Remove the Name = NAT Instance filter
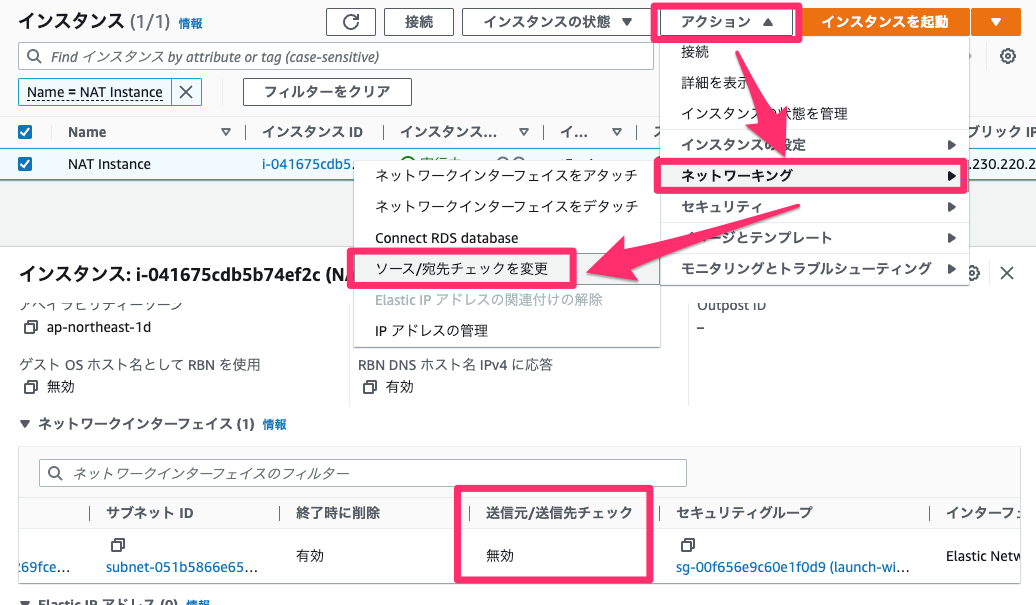The width and height of the screenshot is (1036, 605). pos(186,92)
